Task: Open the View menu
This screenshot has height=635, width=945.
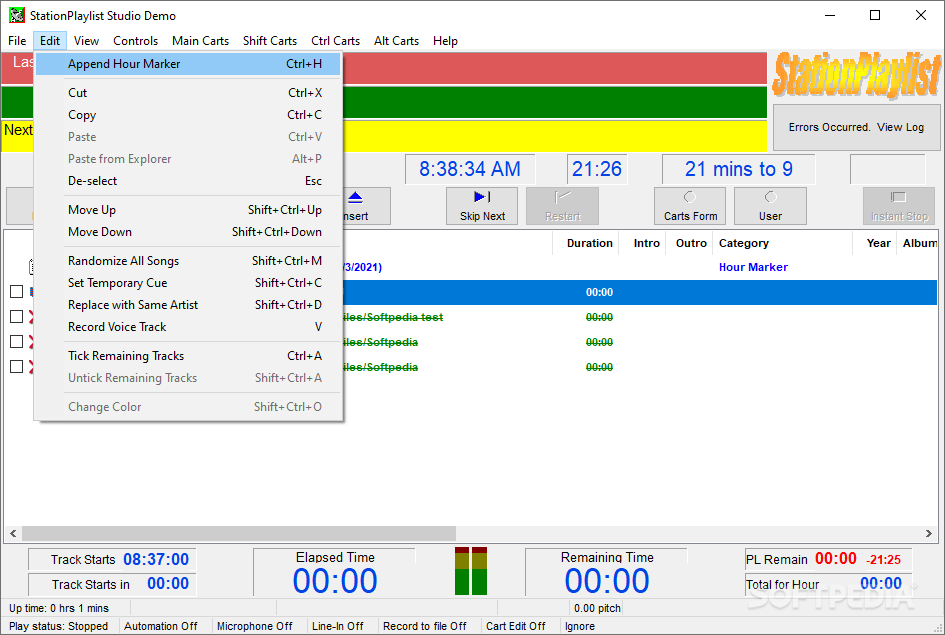Action: [x=86, y=41]
